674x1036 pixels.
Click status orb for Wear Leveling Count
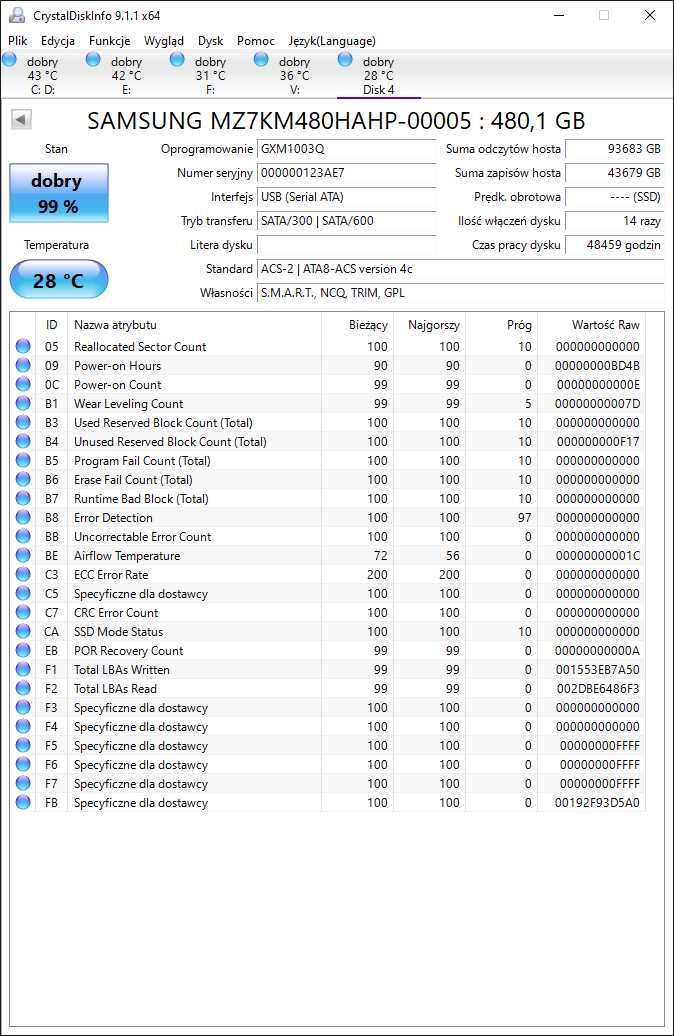click(23, 403)
